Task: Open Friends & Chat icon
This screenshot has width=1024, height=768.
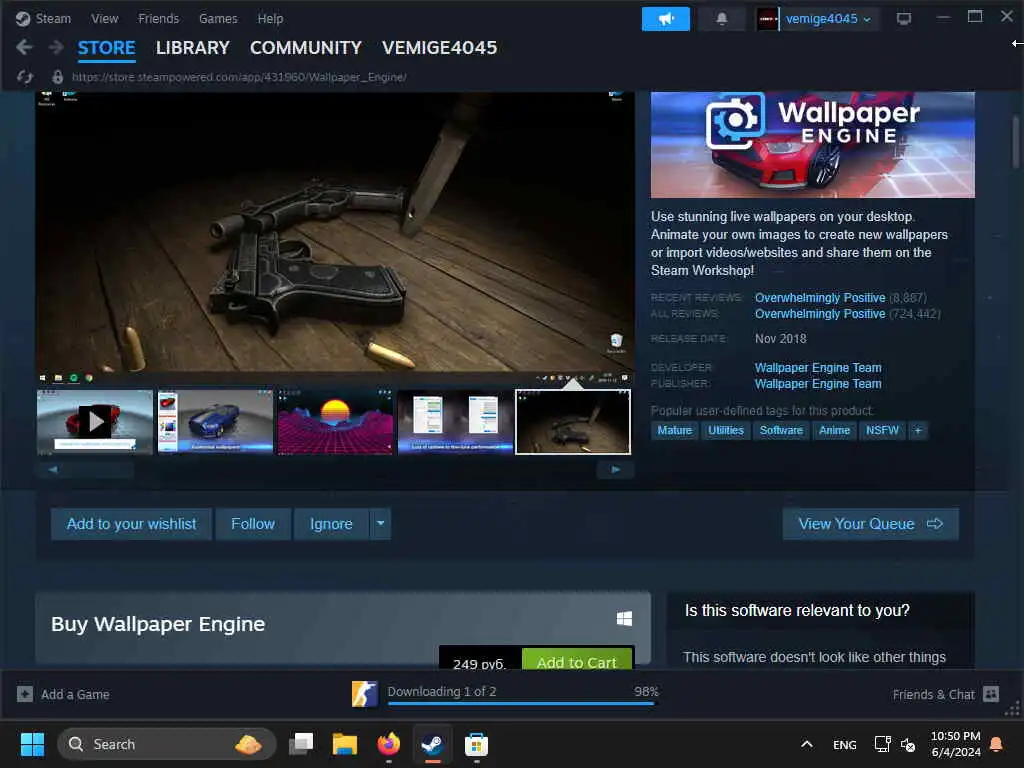Action: 991,694
